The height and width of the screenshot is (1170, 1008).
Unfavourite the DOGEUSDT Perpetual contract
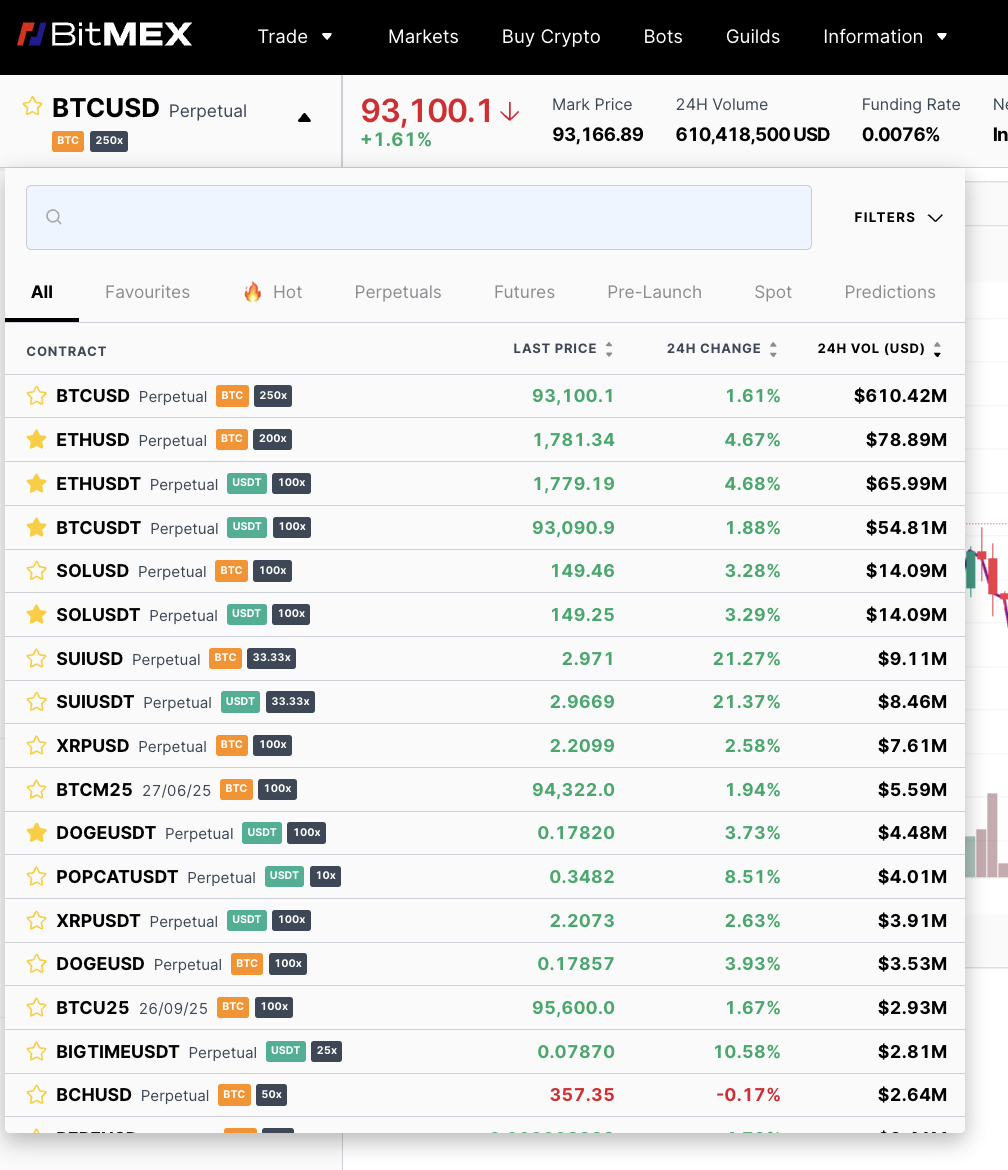pyautogui.click(x=37, y=833)
